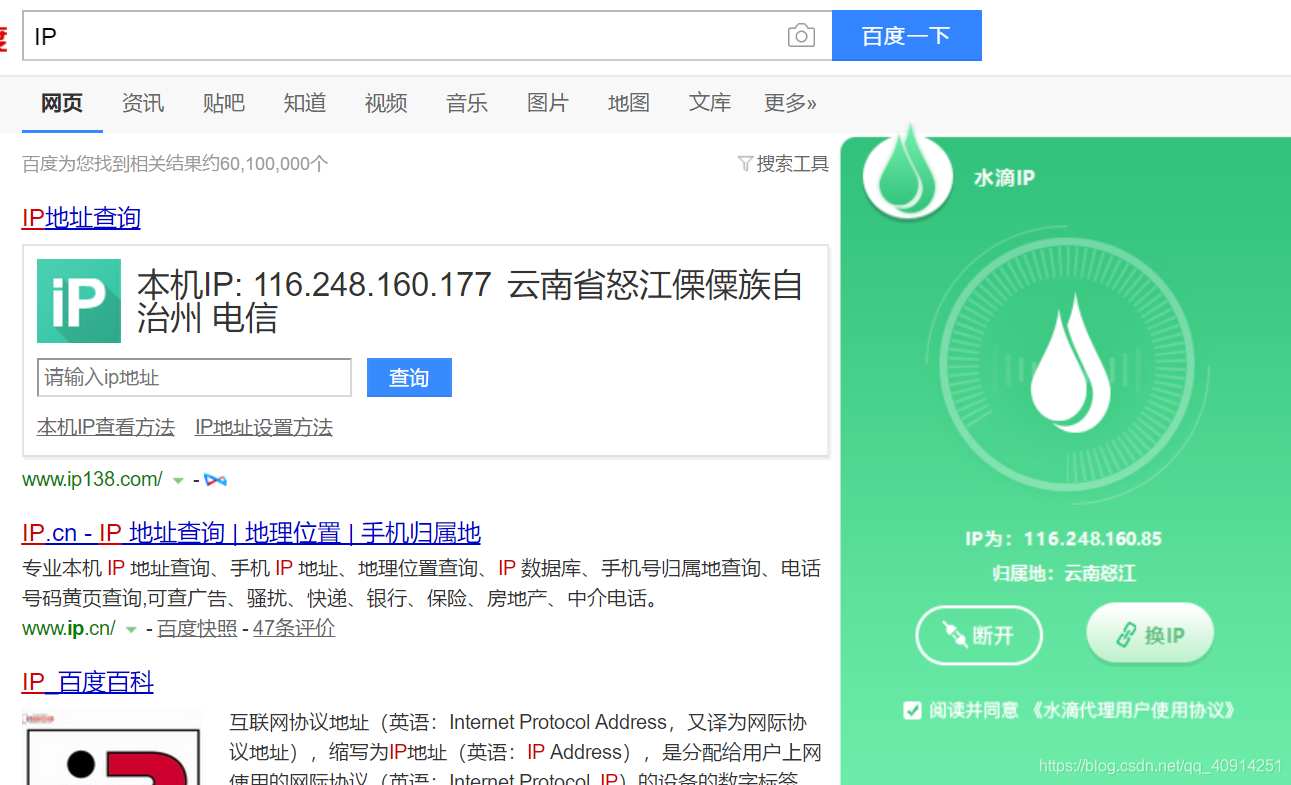
Task: Open the camera image search icon
Action: [801, 37]
